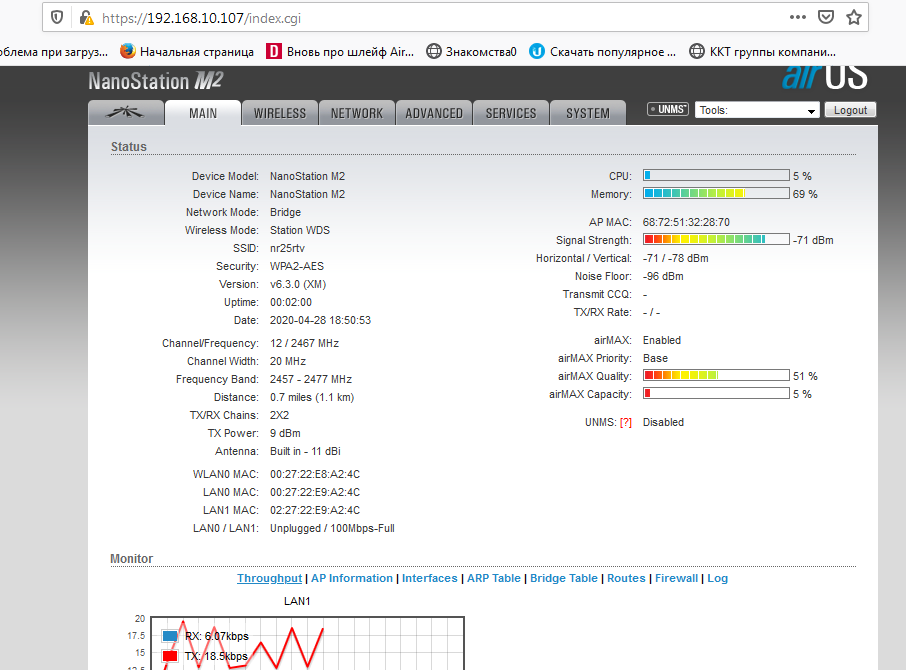The image size is (906, 670).
Task: Log out with the Logout button
Action: tap(850, 110)
